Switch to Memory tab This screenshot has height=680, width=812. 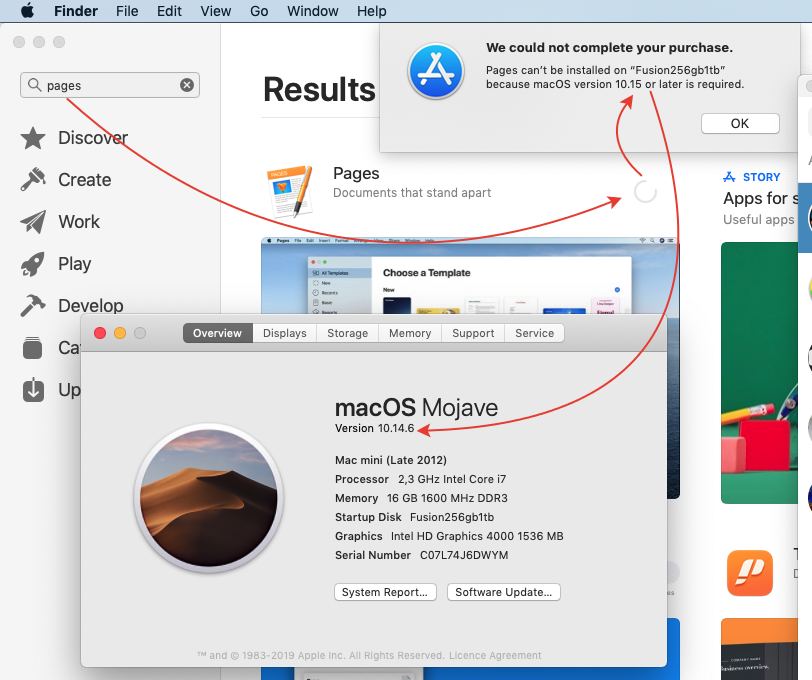pos(410,333)
